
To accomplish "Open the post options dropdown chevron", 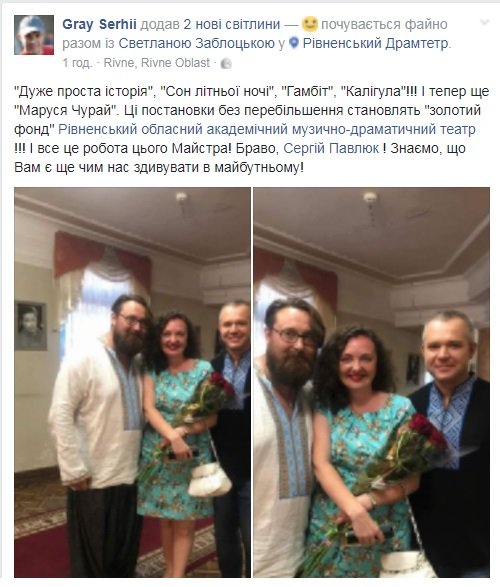I will [x=485, y=23].
